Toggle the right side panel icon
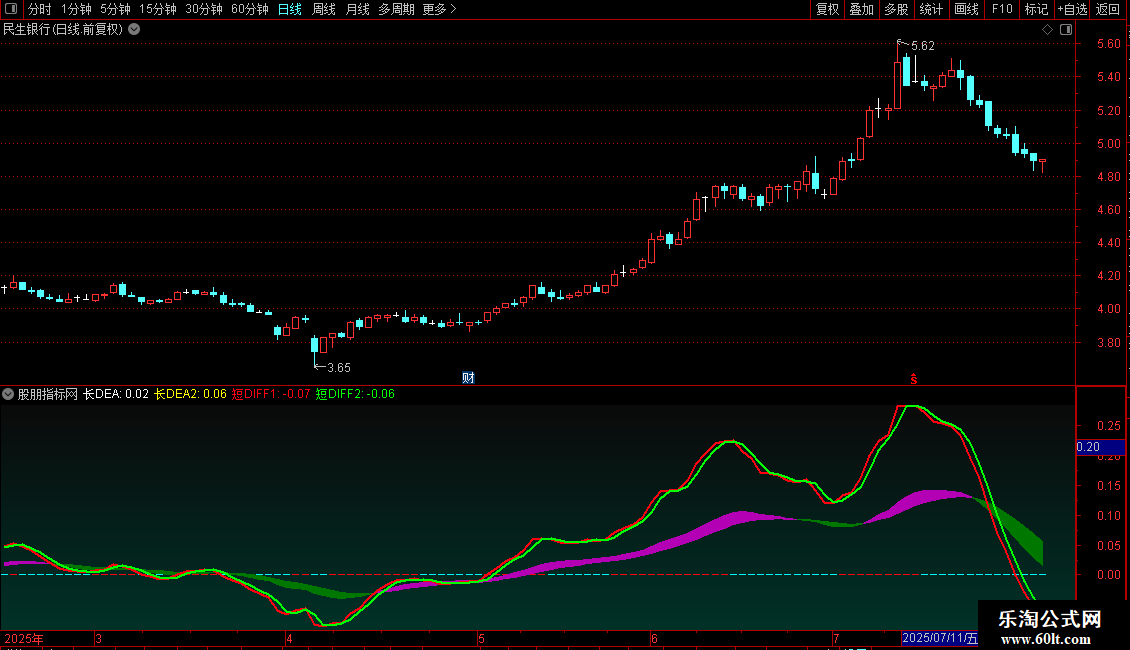The width and height of the screenshot is (1130, 650). click(x=1066, y=30)
